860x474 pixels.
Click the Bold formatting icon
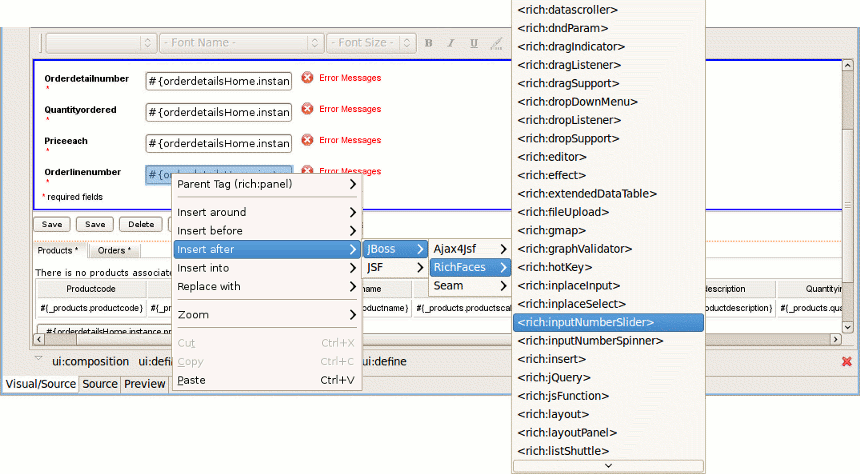click(429, 43)
